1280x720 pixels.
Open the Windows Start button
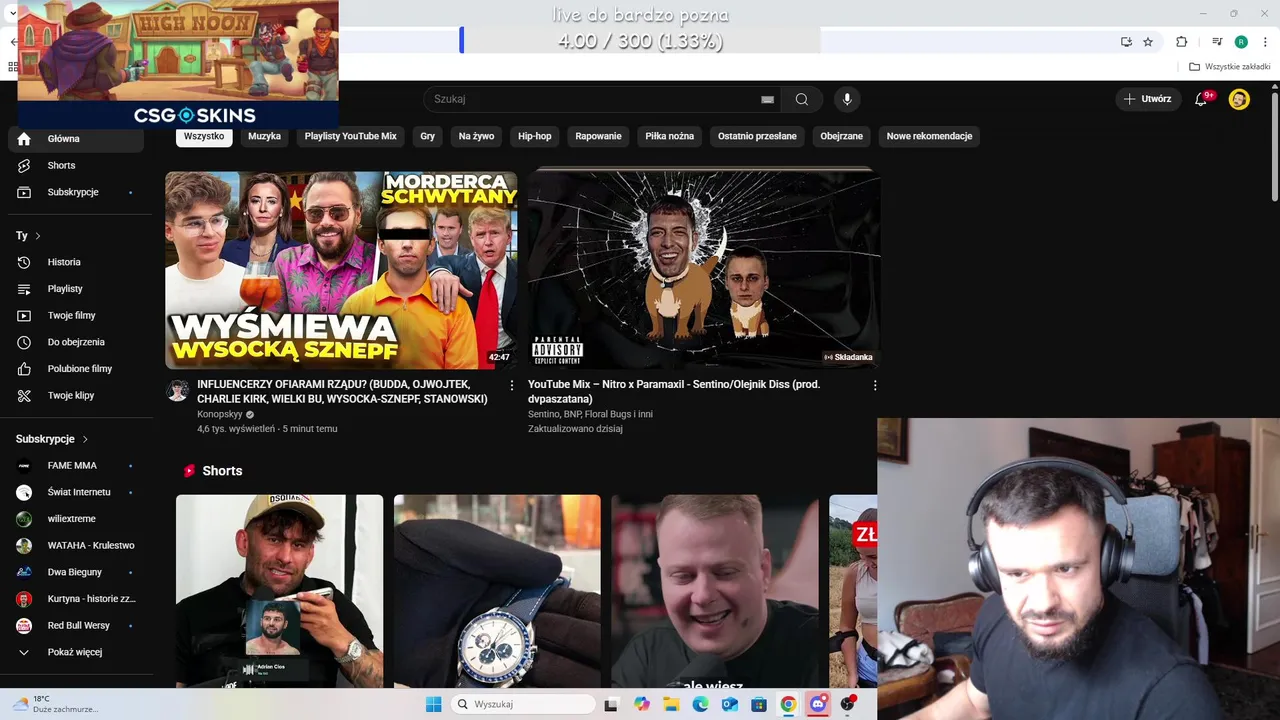[433, 704]
